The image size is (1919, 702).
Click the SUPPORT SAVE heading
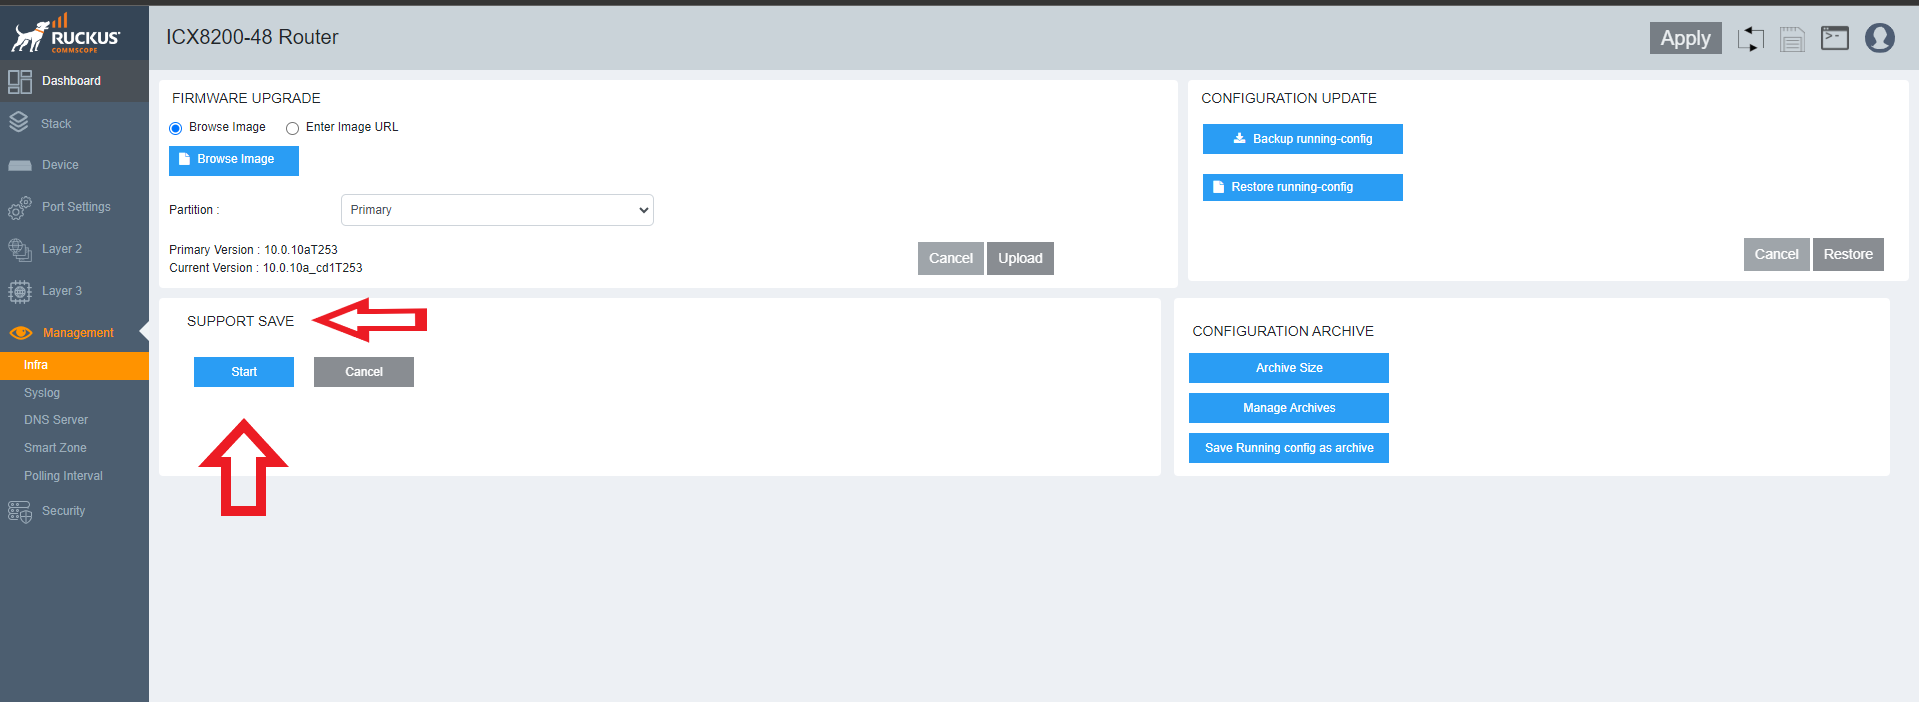240,321
